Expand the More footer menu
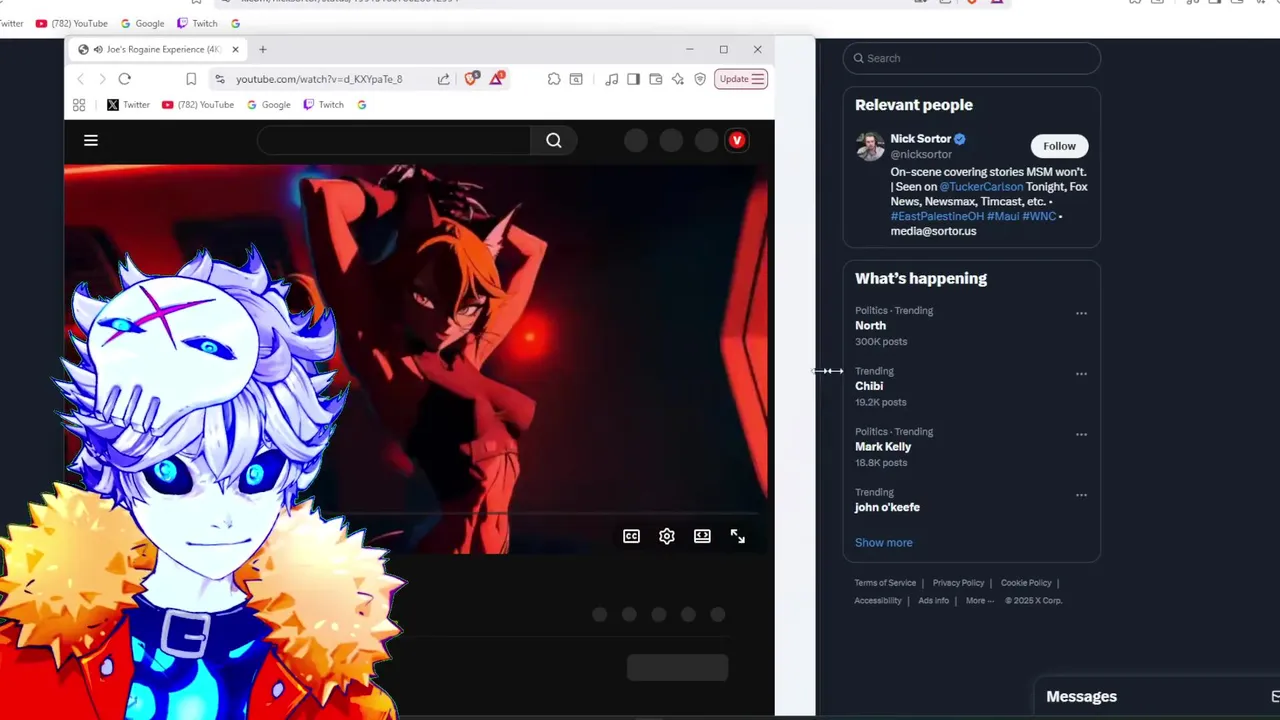The width and height of the screenshot is (1280, 720). tap(980, 601)
